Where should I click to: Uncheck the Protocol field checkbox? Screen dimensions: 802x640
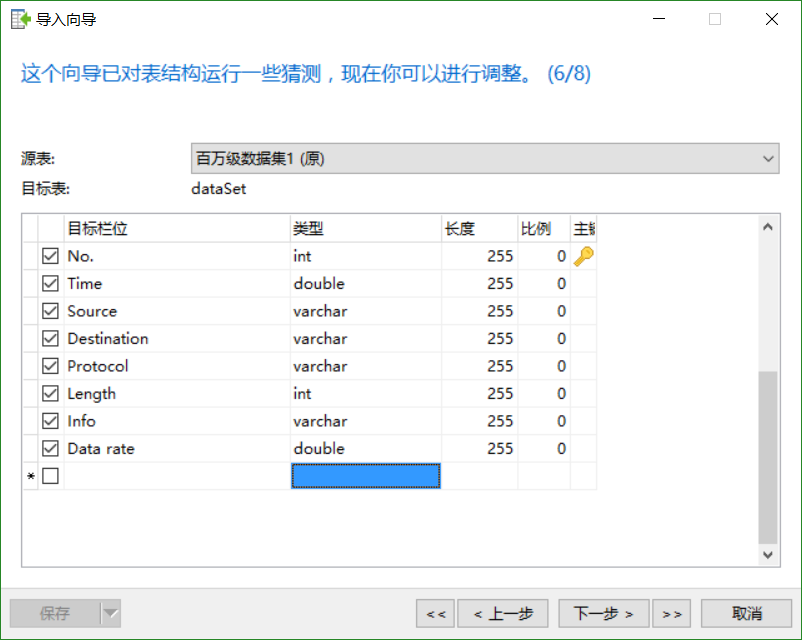click(x=50, y=366)
